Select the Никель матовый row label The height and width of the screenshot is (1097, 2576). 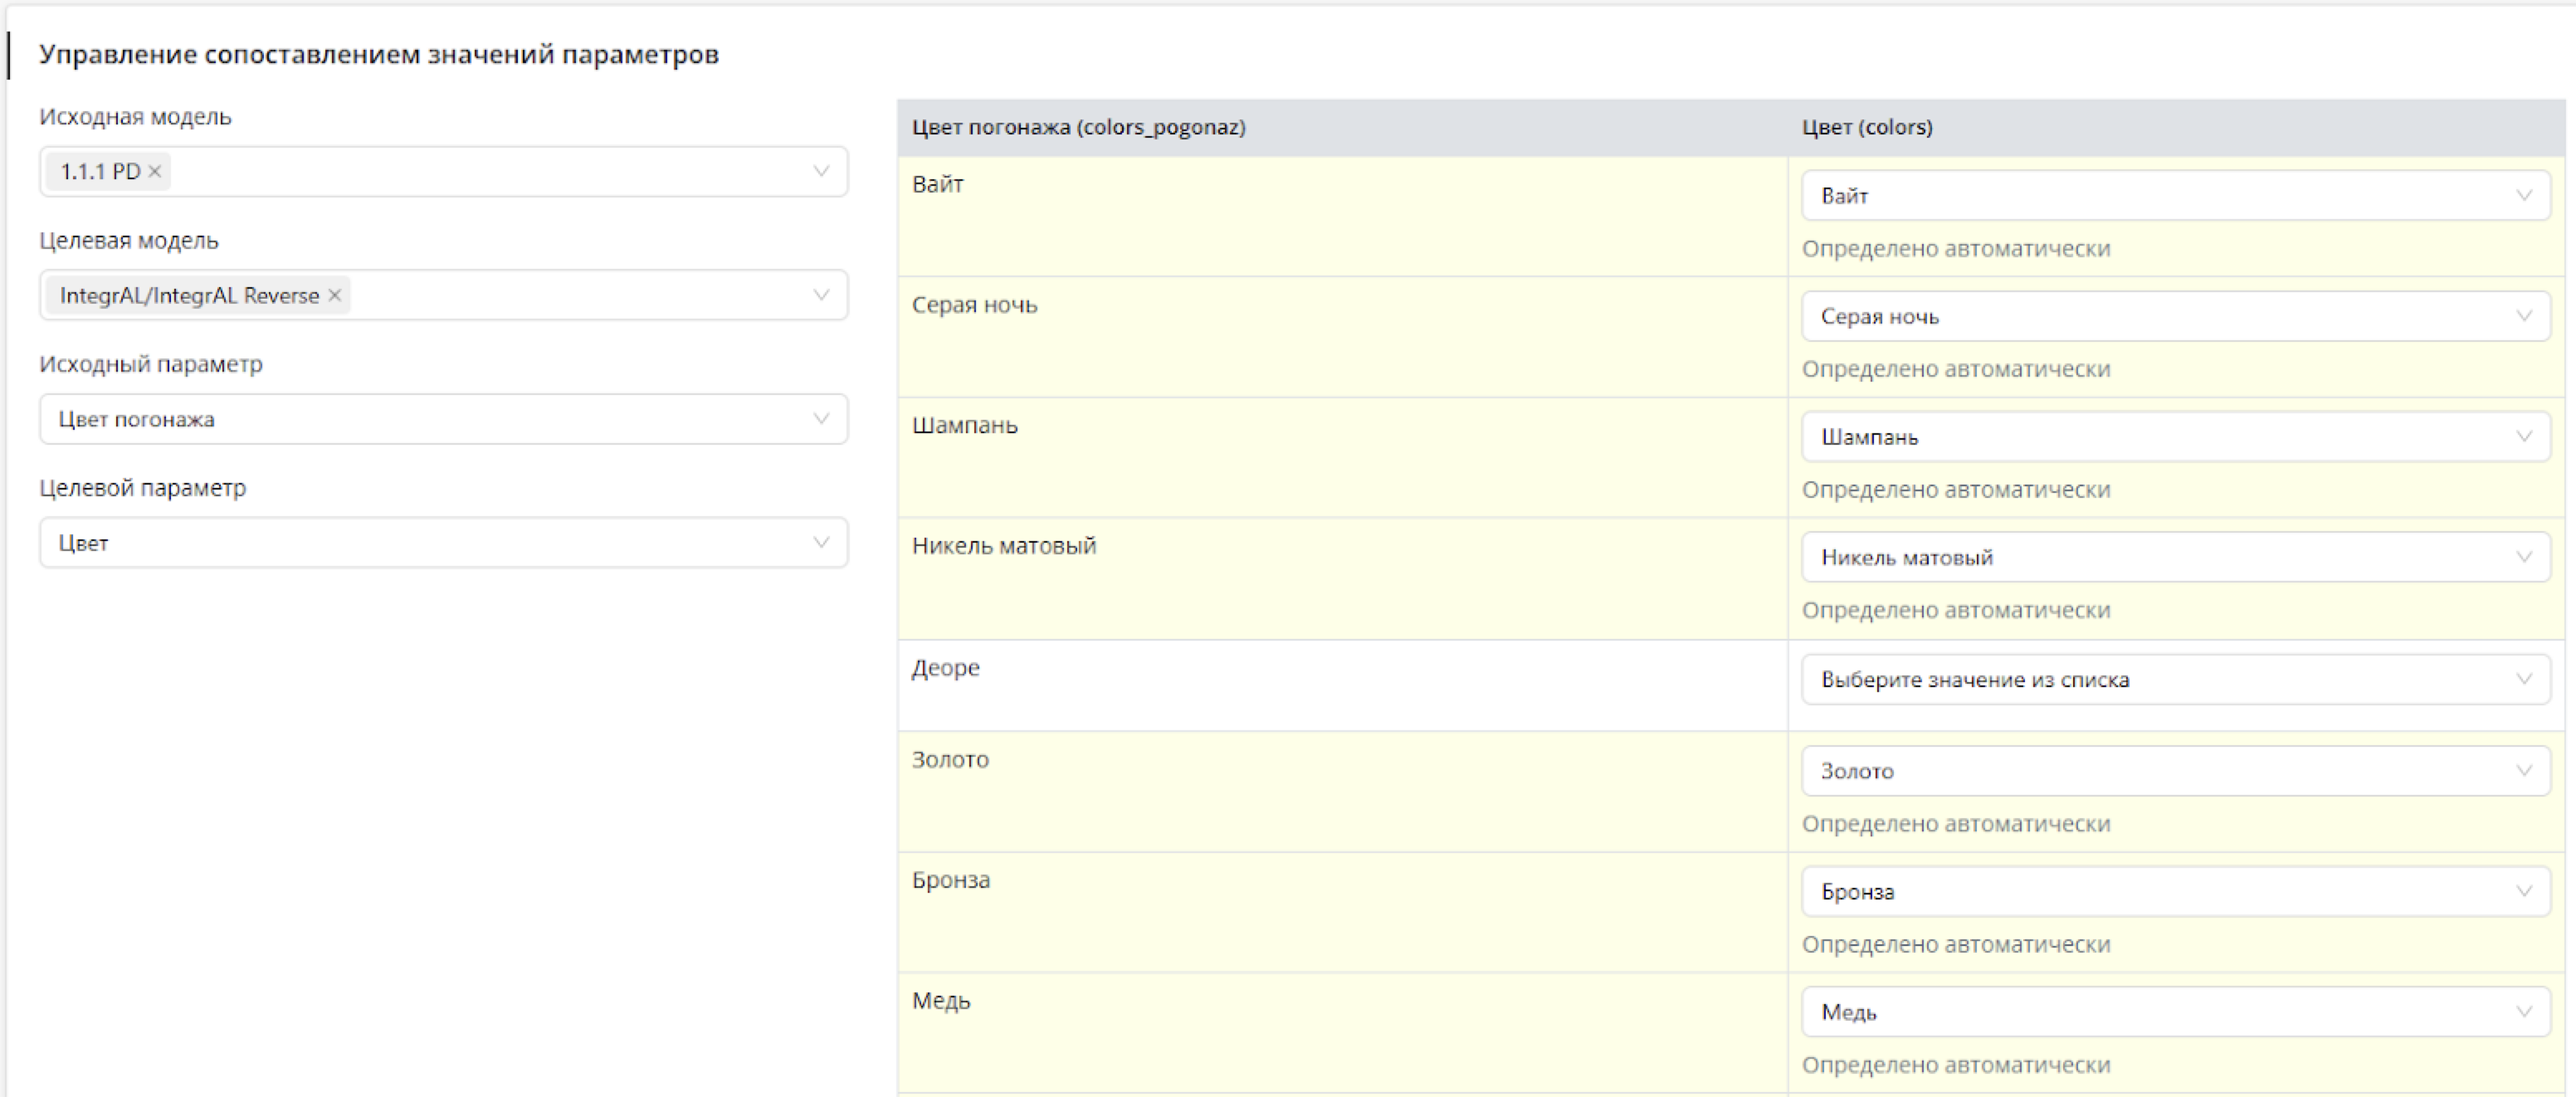pos(1003,546)
